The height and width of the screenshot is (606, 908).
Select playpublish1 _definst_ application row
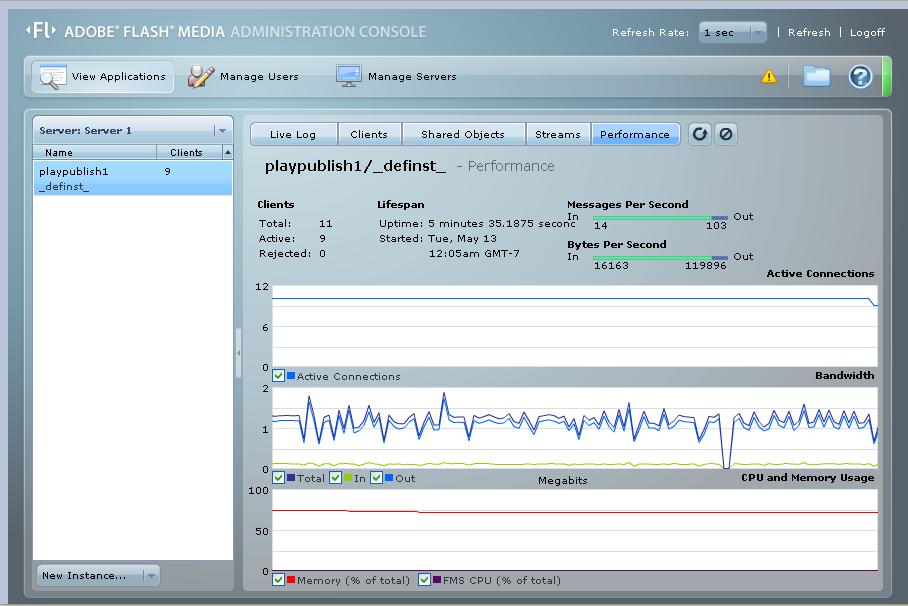[x=133, y=178]
